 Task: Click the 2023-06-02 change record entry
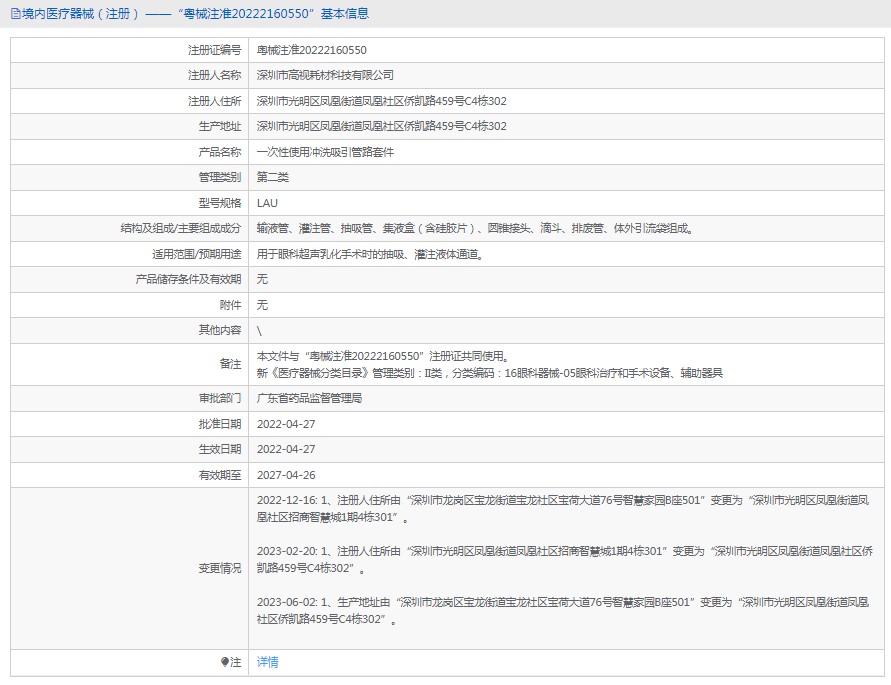pyautogui.click(x=563, y=611)
